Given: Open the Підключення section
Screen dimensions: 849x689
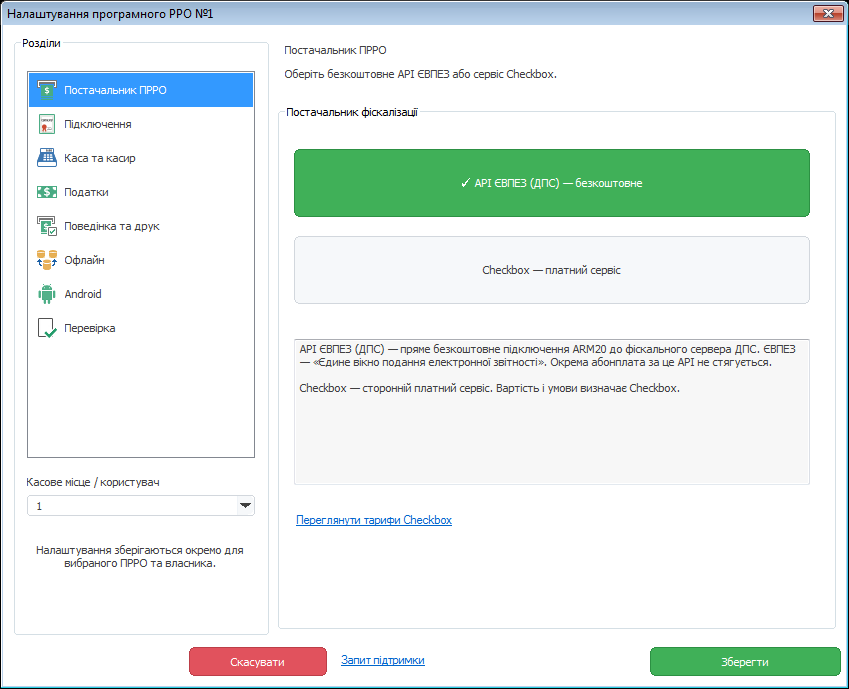Looking at the screenshot, I should [x=141, y=124].
